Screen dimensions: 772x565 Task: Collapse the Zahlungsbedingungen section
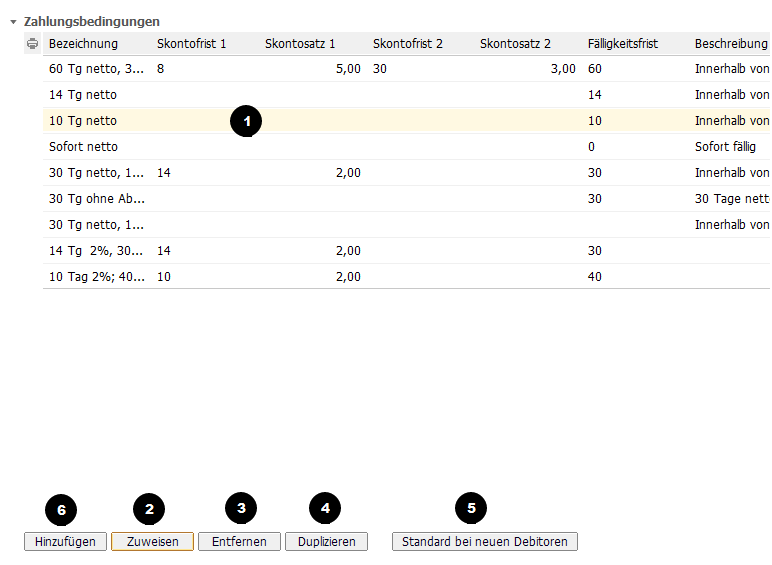pos(13,22)
